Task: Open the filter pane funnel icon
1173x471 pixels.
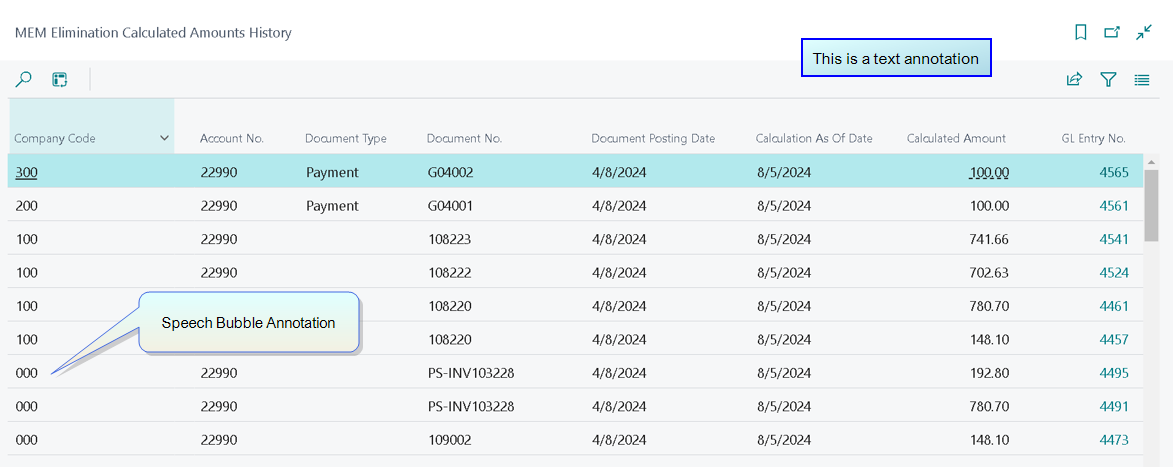Action: click(1109, 79)
